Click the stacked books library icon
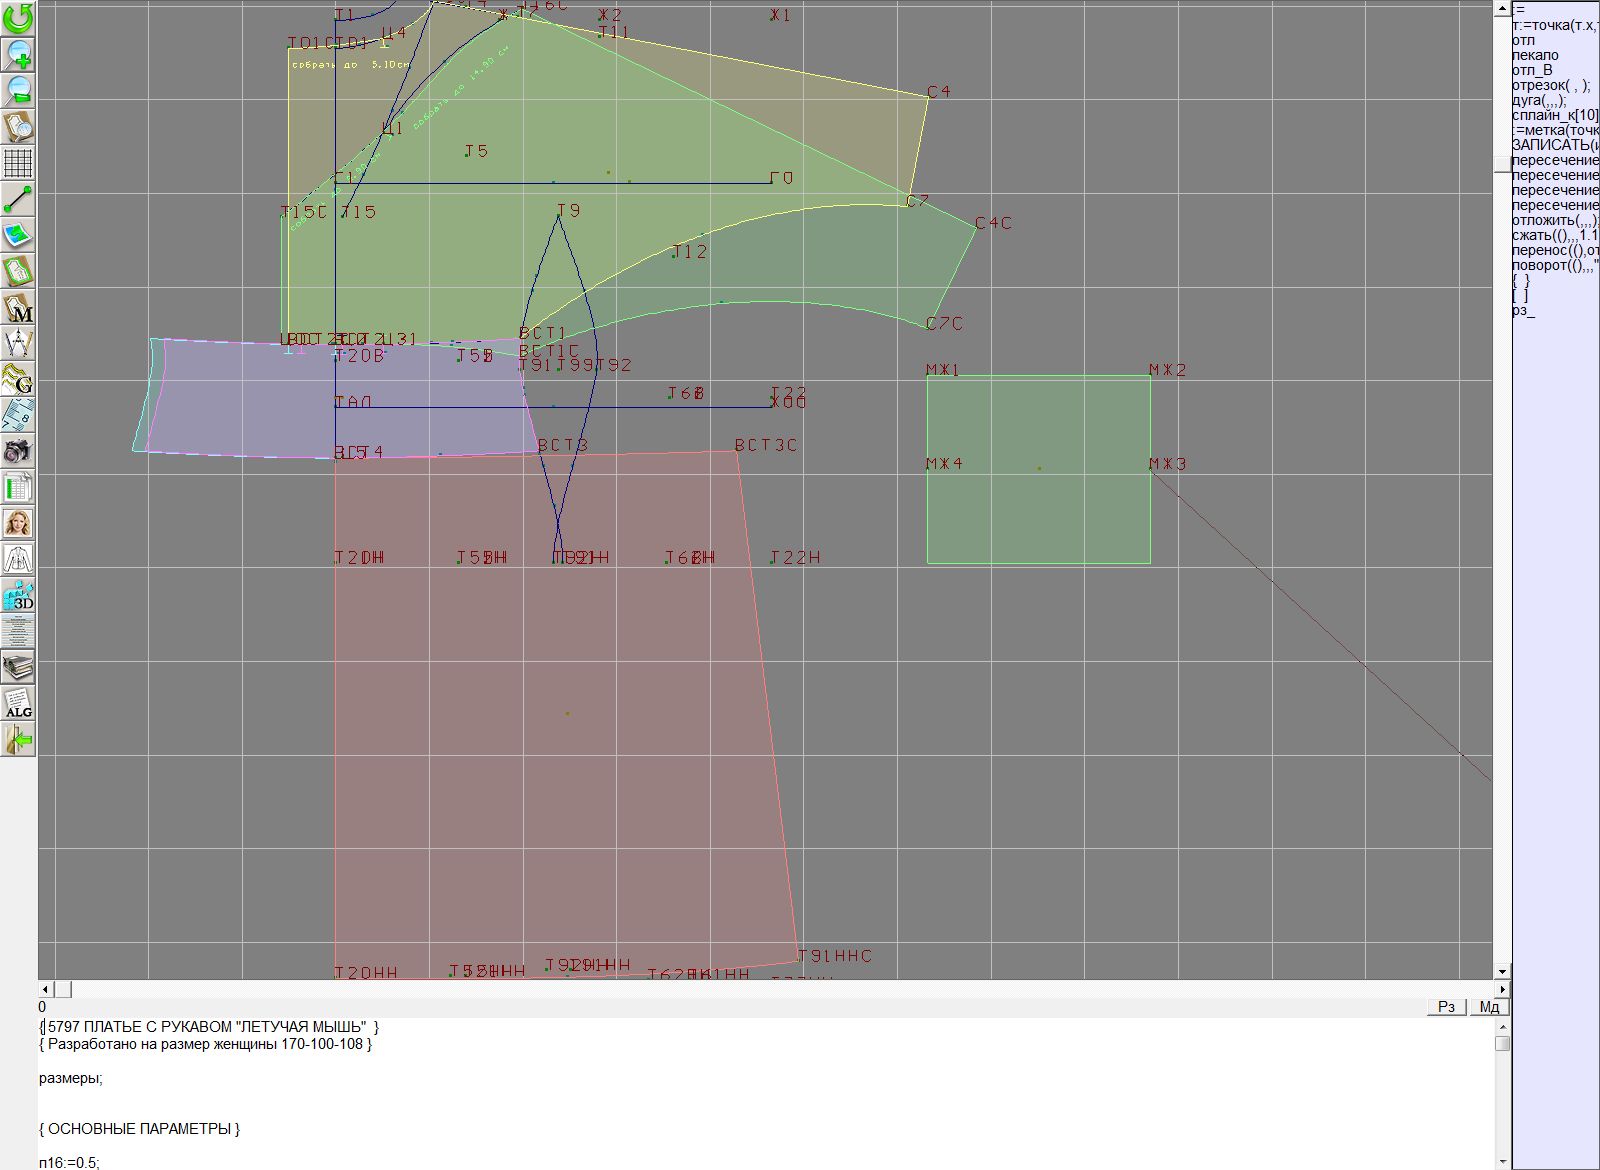 tap(18, 667)
